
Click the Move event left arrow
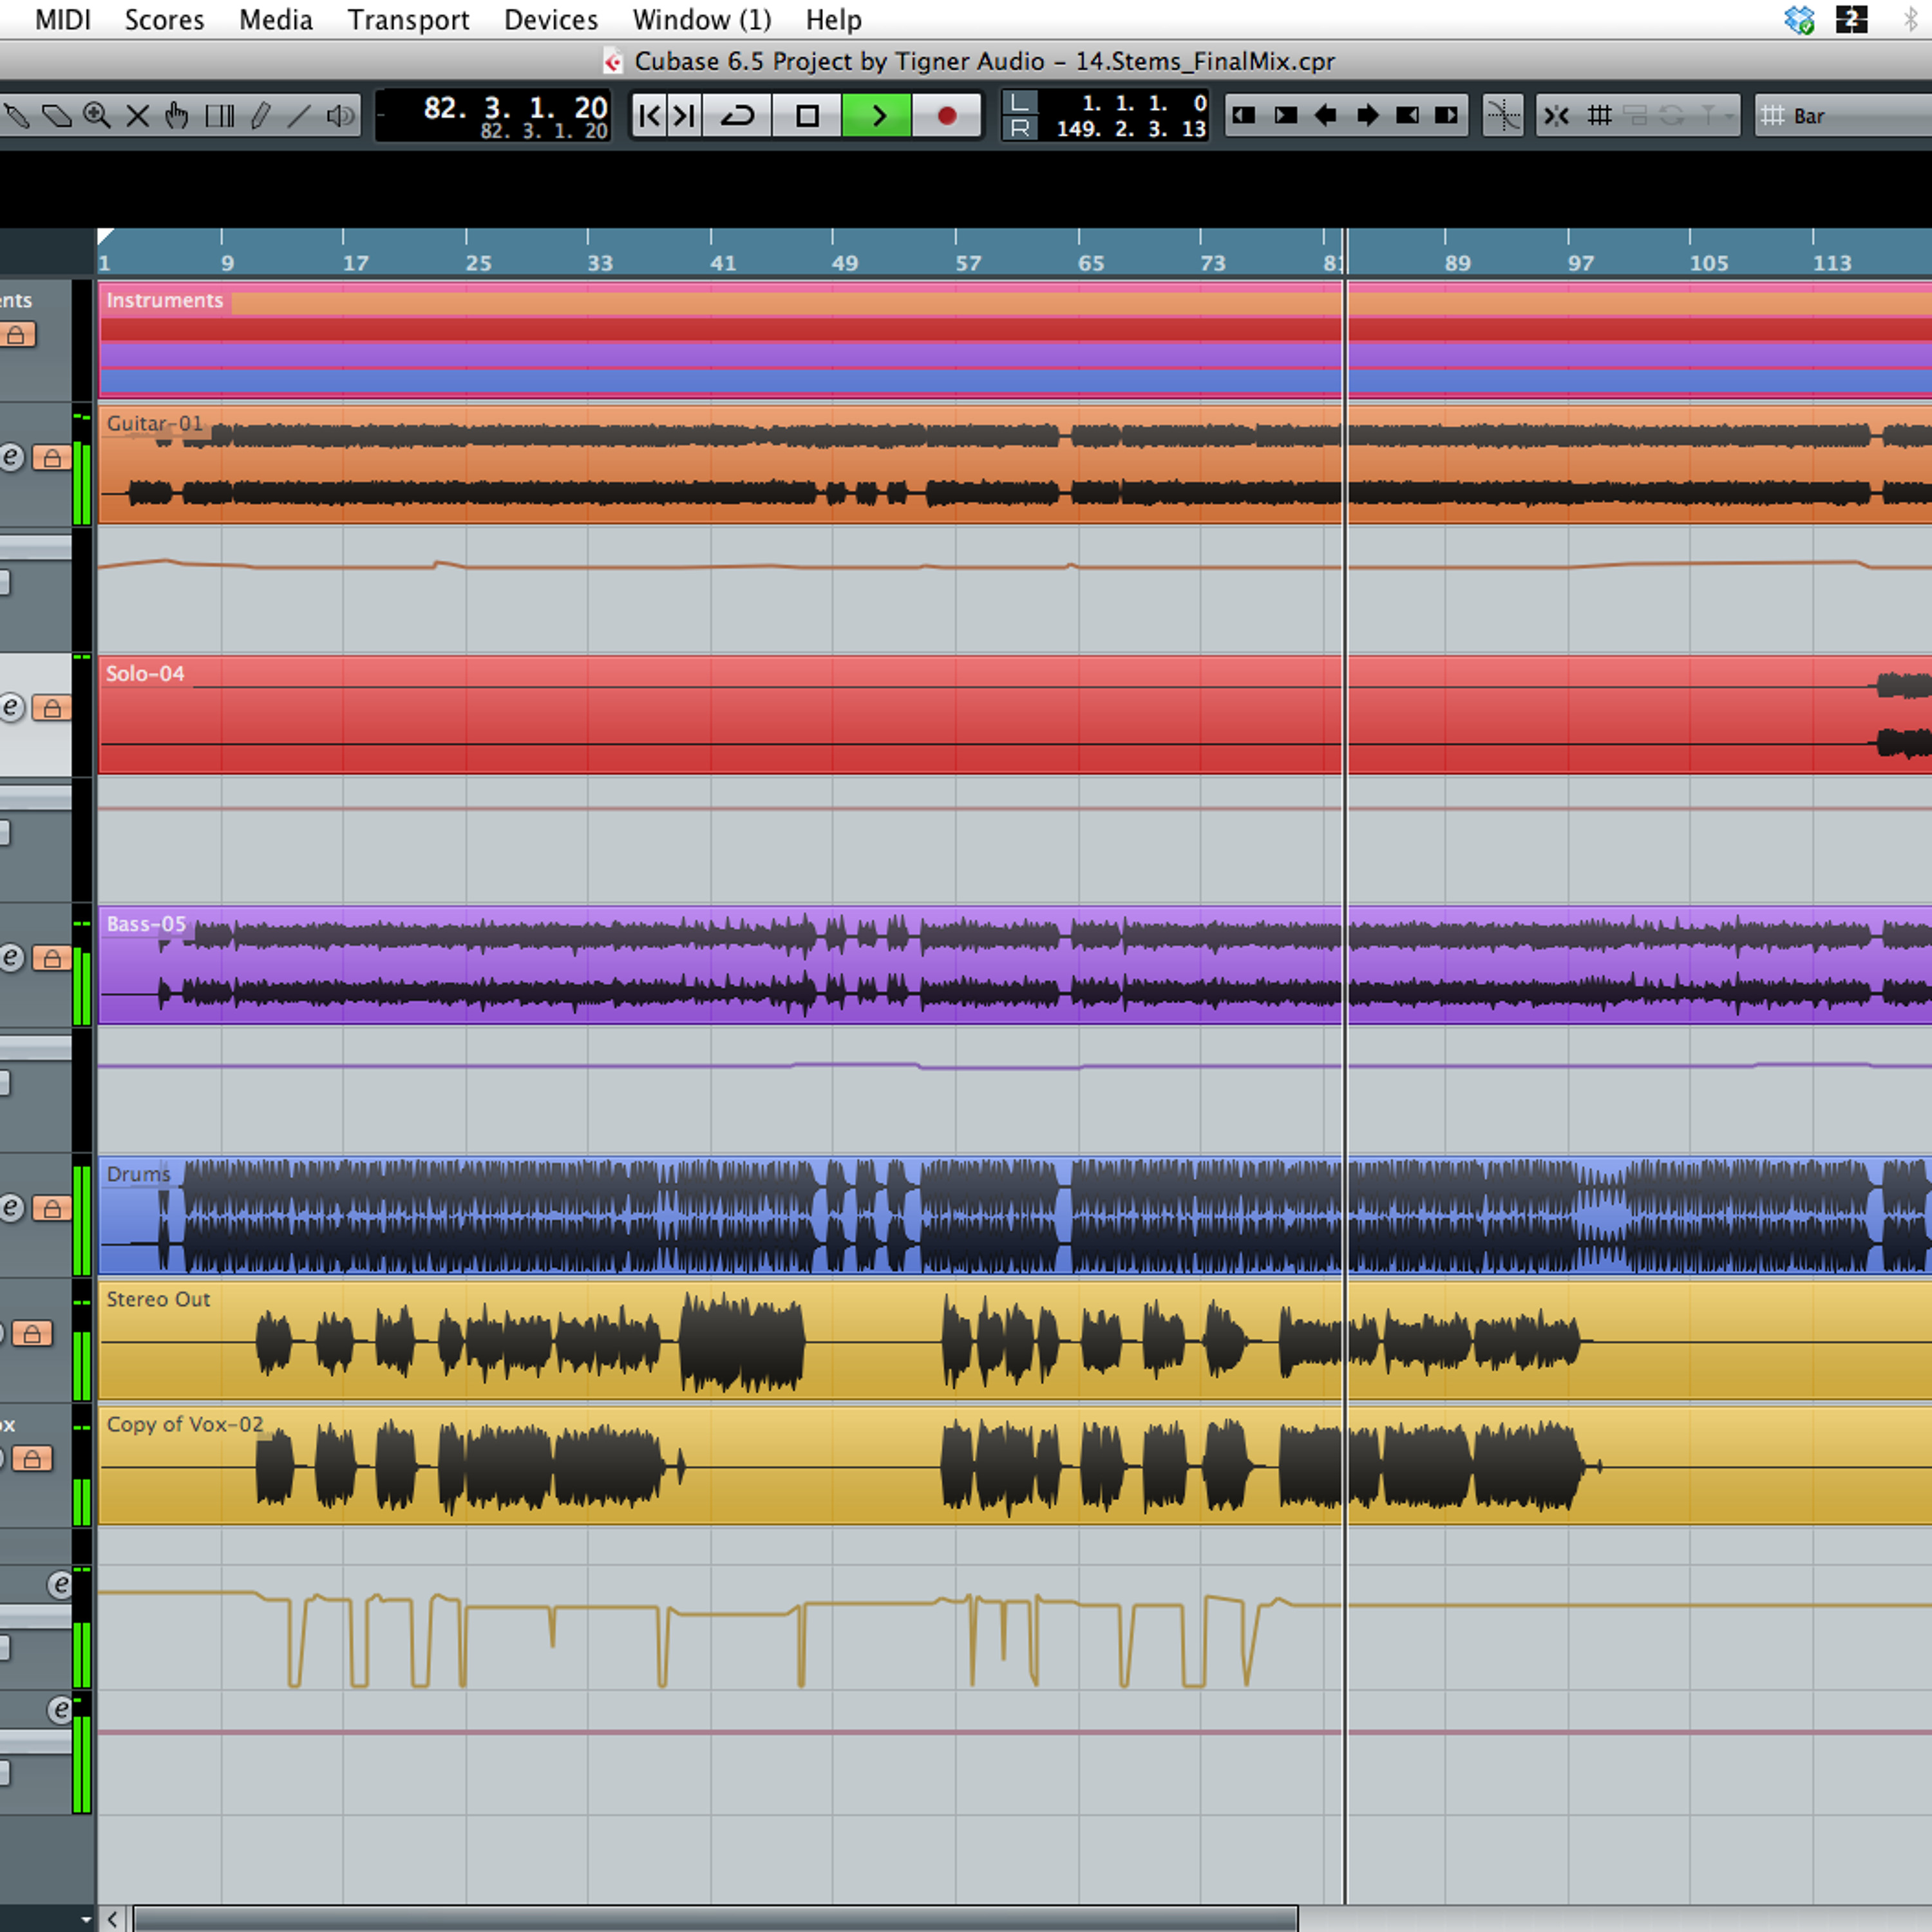coord(1325,116)
